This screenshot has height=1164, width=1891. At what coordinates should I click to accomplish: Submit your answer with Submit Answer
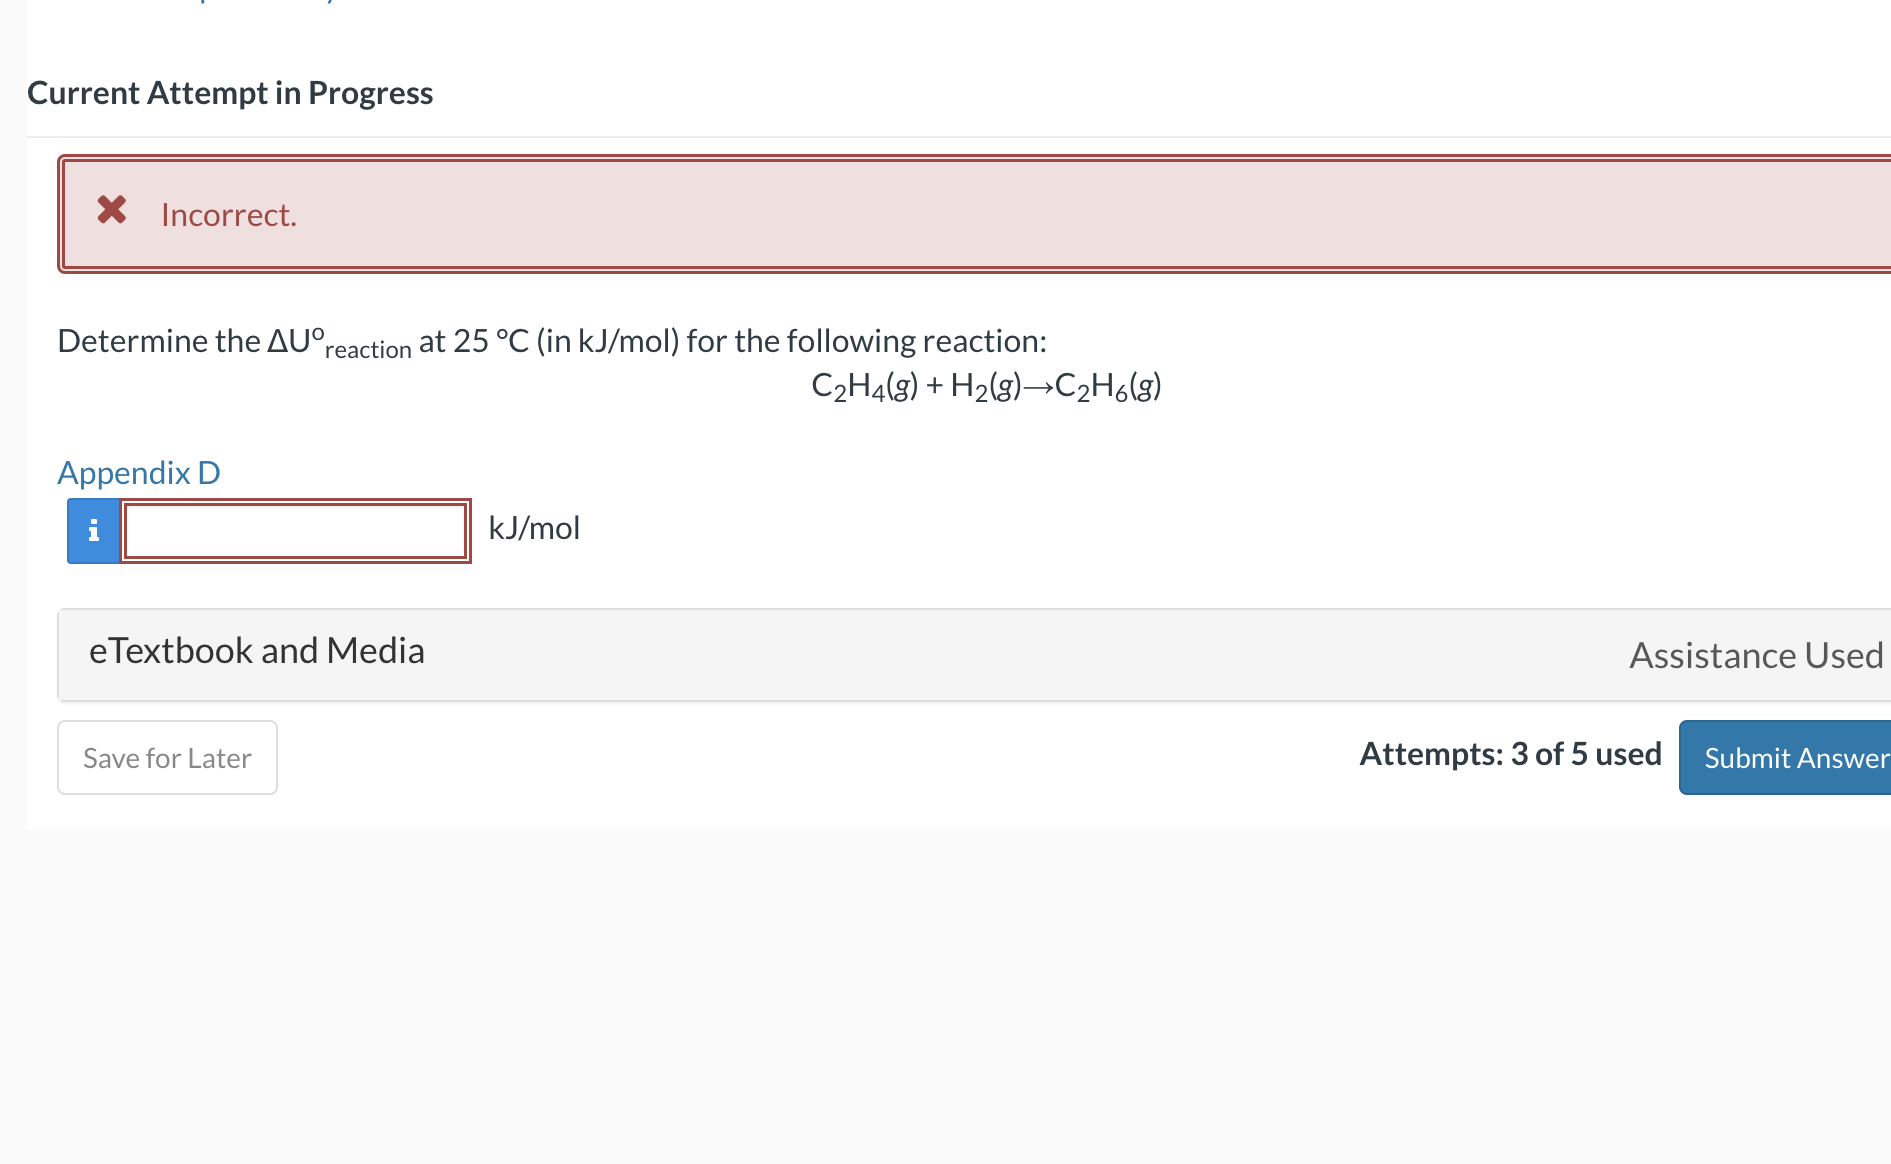(1796, 757)
